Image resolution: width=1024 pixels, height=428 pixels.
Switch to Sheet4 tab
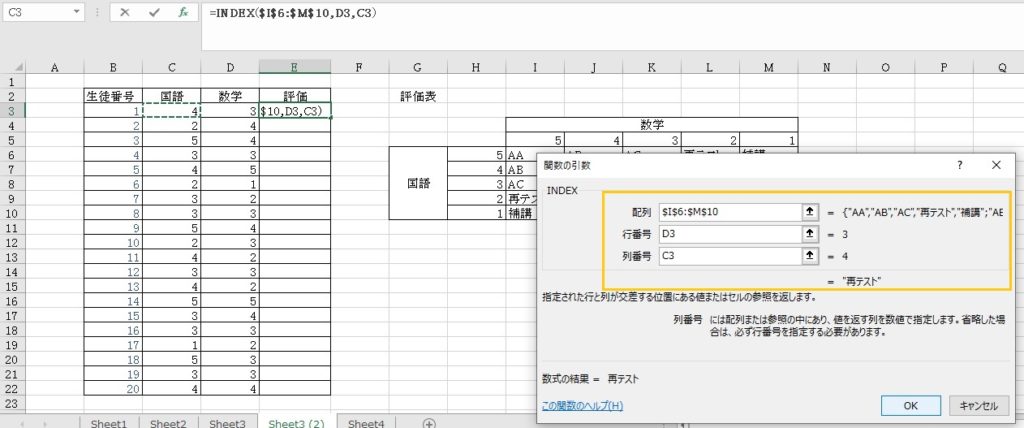coord(365,423)
